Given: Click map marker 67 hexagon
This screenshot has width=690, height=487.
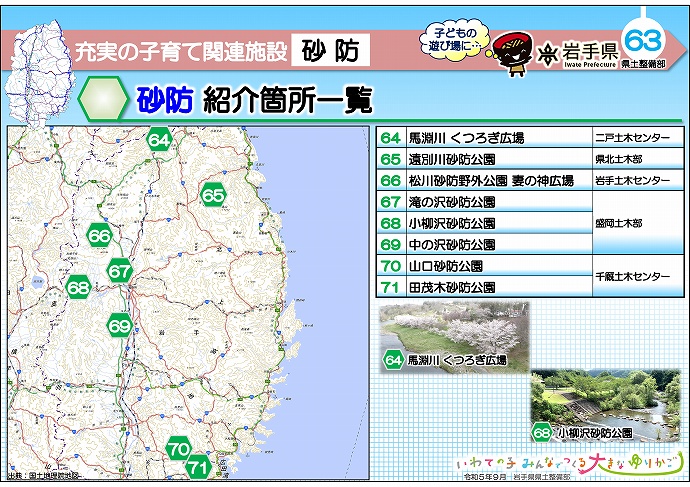Looking at the screenshot, I should tap(120, 271).
